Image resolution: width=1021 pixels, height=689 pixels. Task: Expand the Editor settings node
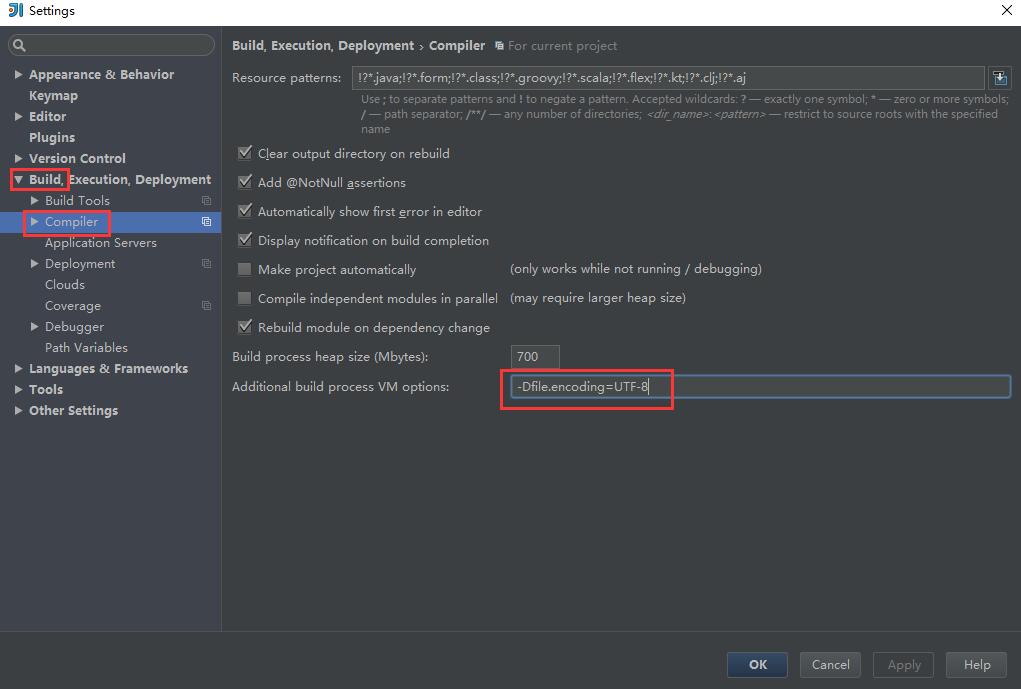[x=18, y=117]
